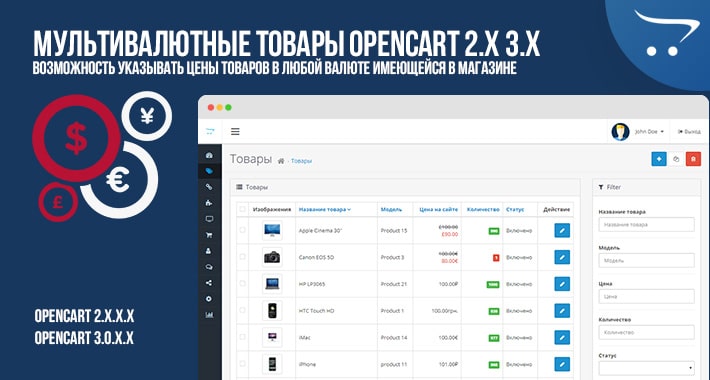Click the HTC Touch HD thumbnail
The image size is (710, 380).
click(x=272, y=311)
